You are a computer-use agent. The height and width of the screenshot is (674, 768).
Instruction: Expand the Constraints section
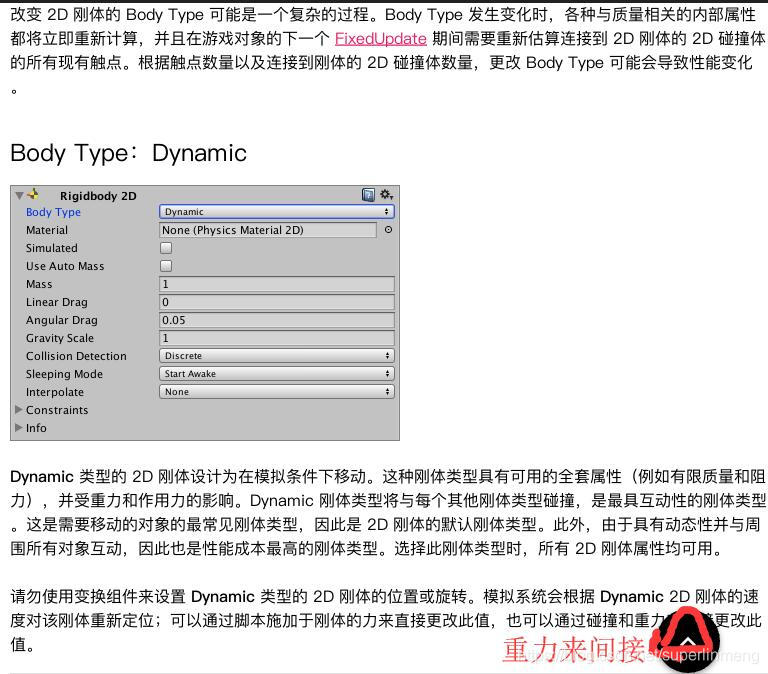(19, 409)
